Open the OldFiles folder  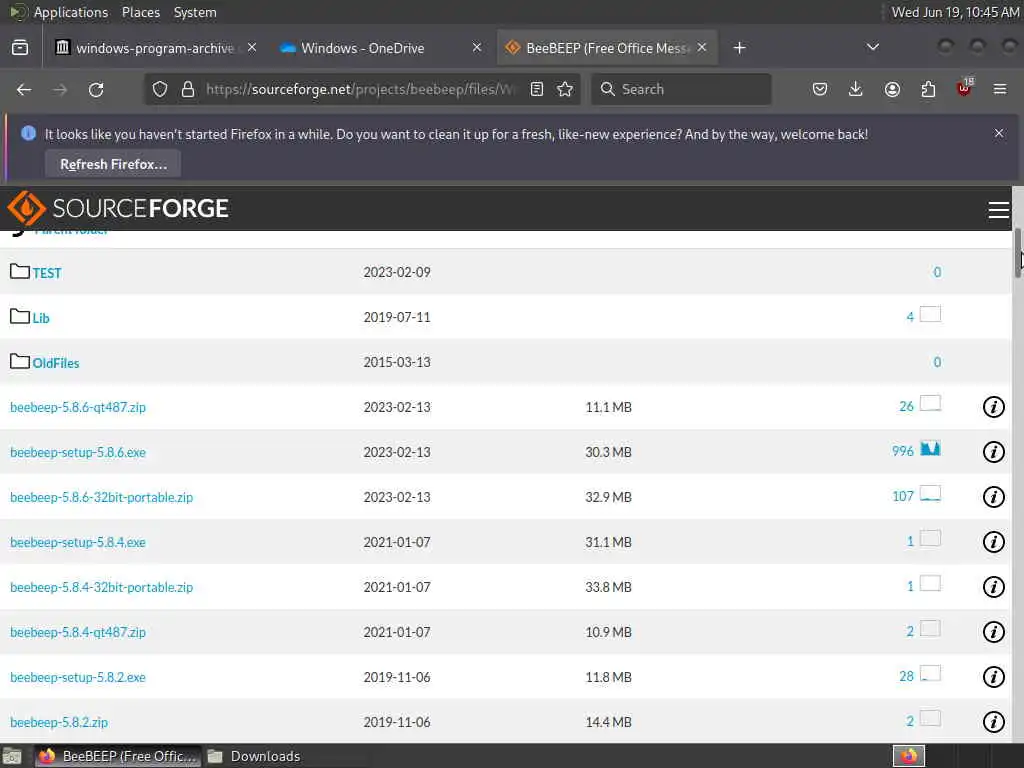[x=56, y=363]
